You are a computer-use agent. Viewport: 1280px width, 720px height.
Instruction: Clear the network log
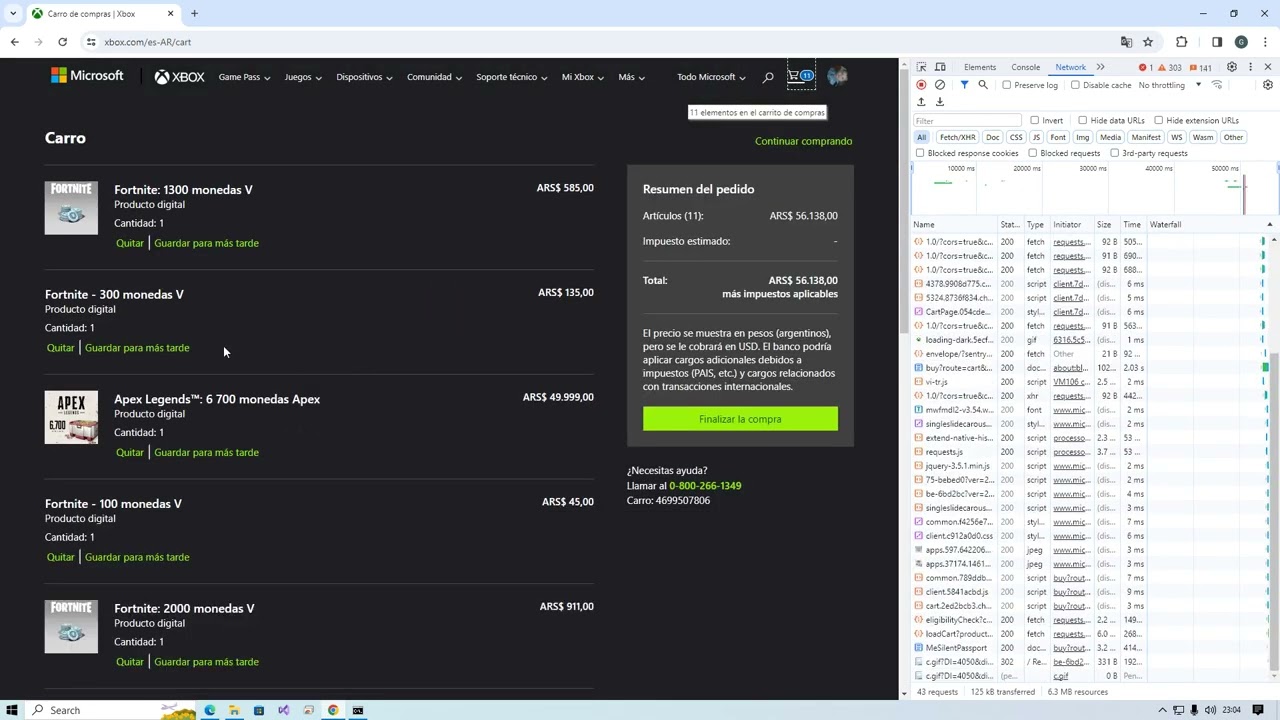pyautogui.click(x=940, y=85)
